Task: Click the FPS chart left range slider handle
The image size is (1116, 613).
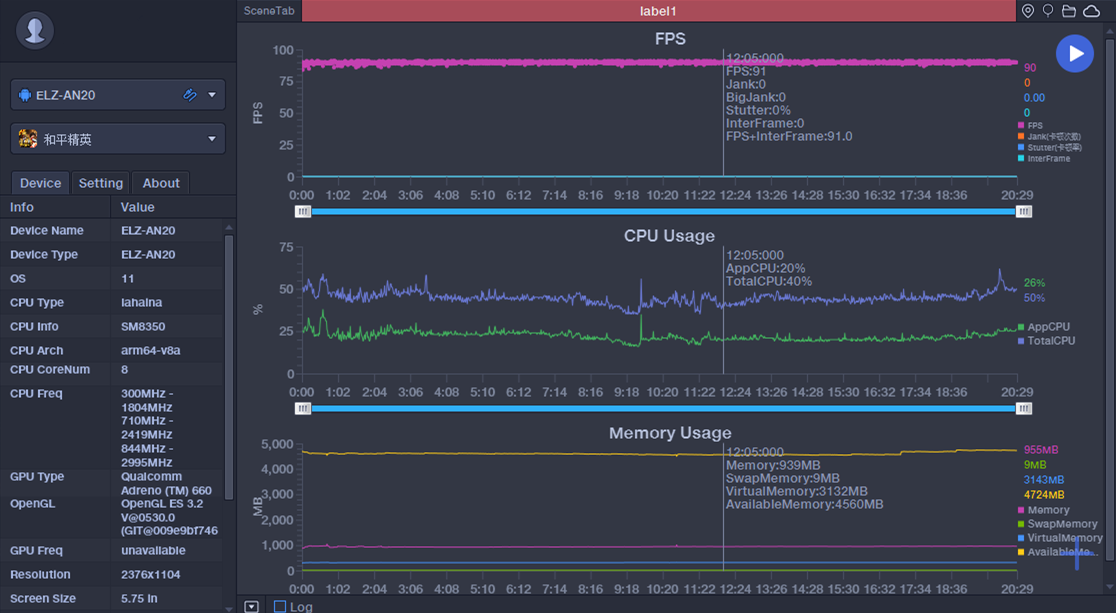Action: tap(303, 211)
